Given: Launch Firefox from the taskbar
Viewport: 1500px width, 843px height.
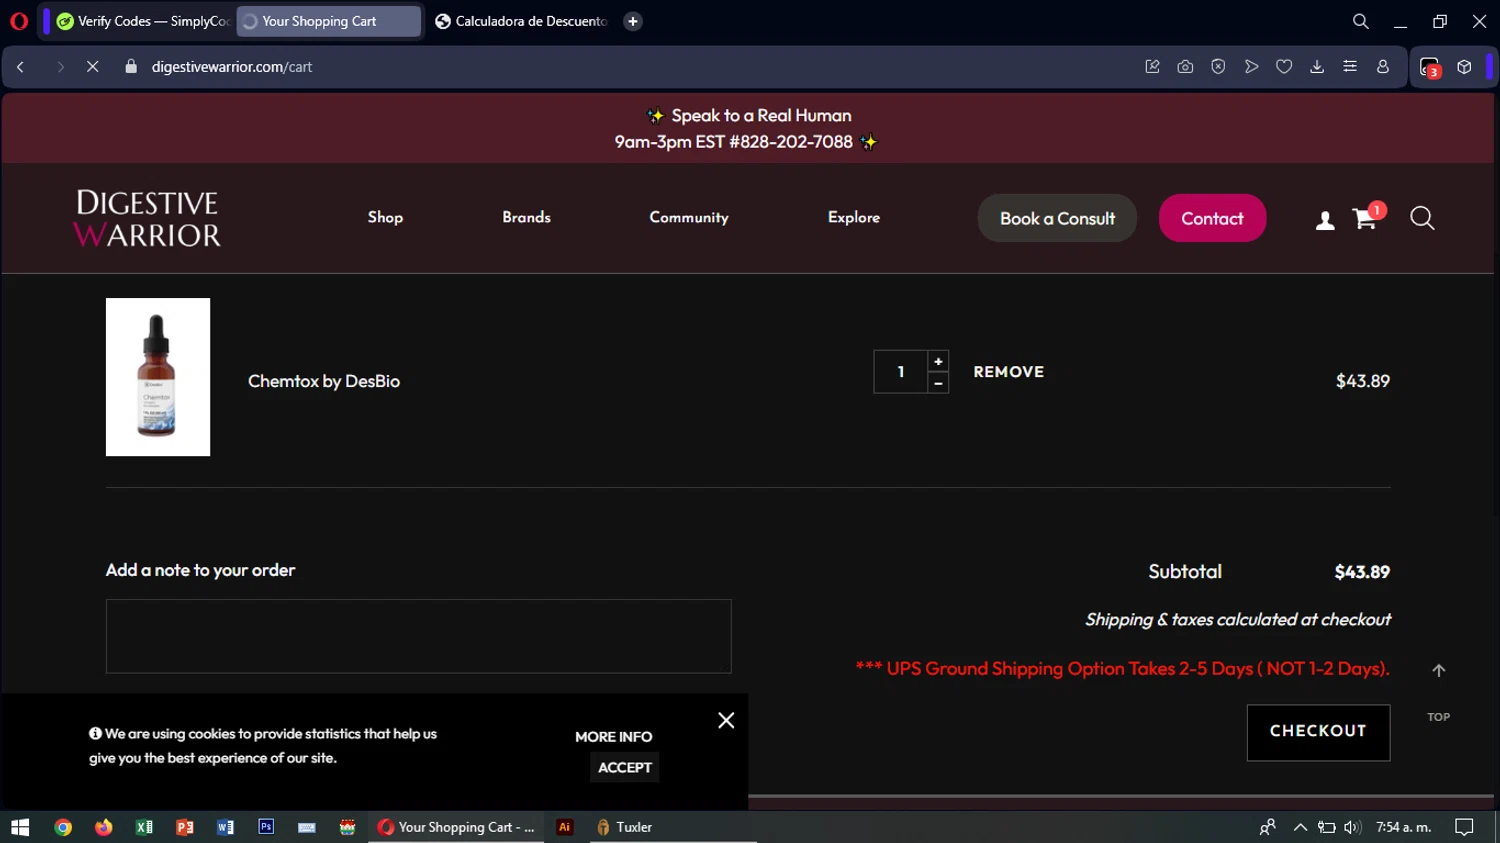Looking at the screenshot, I should pos(104,827).
